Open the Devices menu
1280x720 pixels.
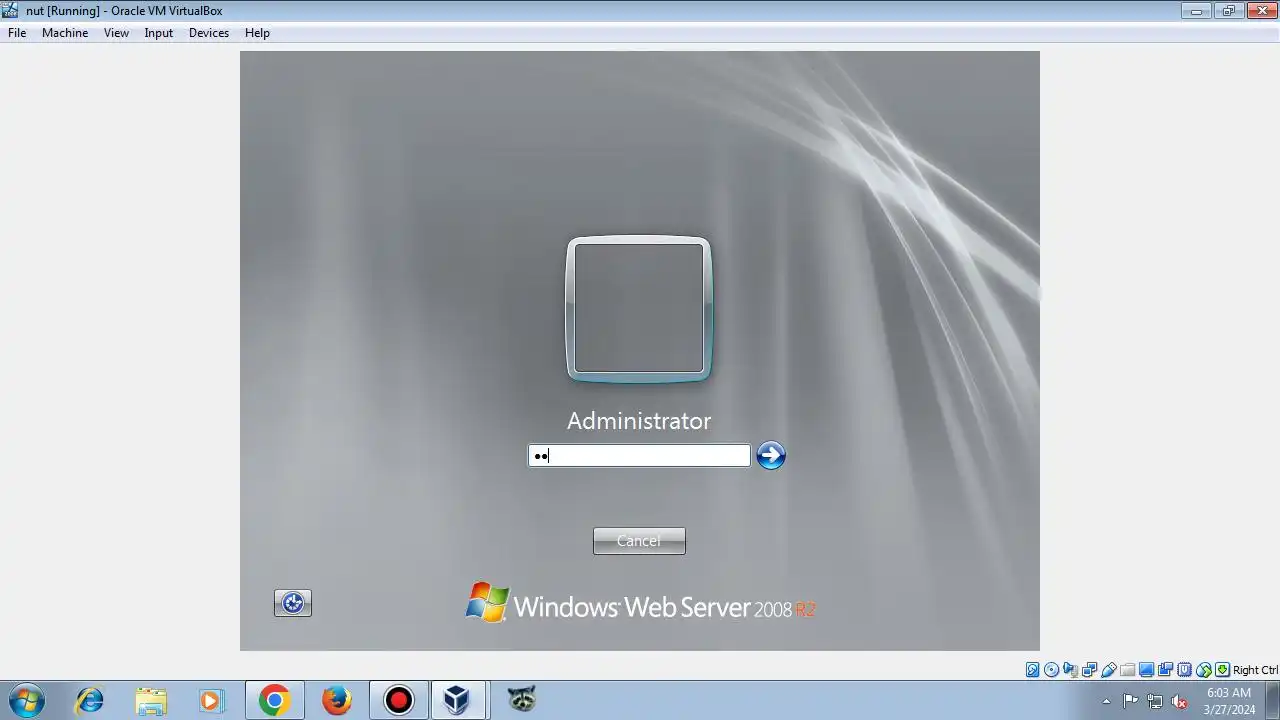[208, 33]
